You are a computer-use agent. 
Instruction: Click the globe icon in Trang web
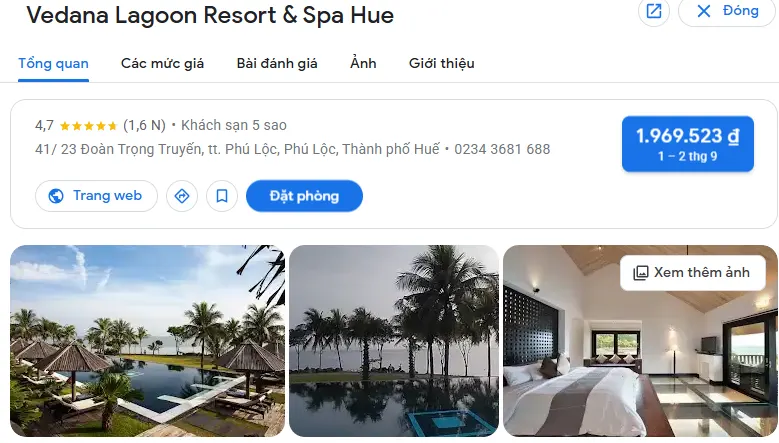click(56, 196)
